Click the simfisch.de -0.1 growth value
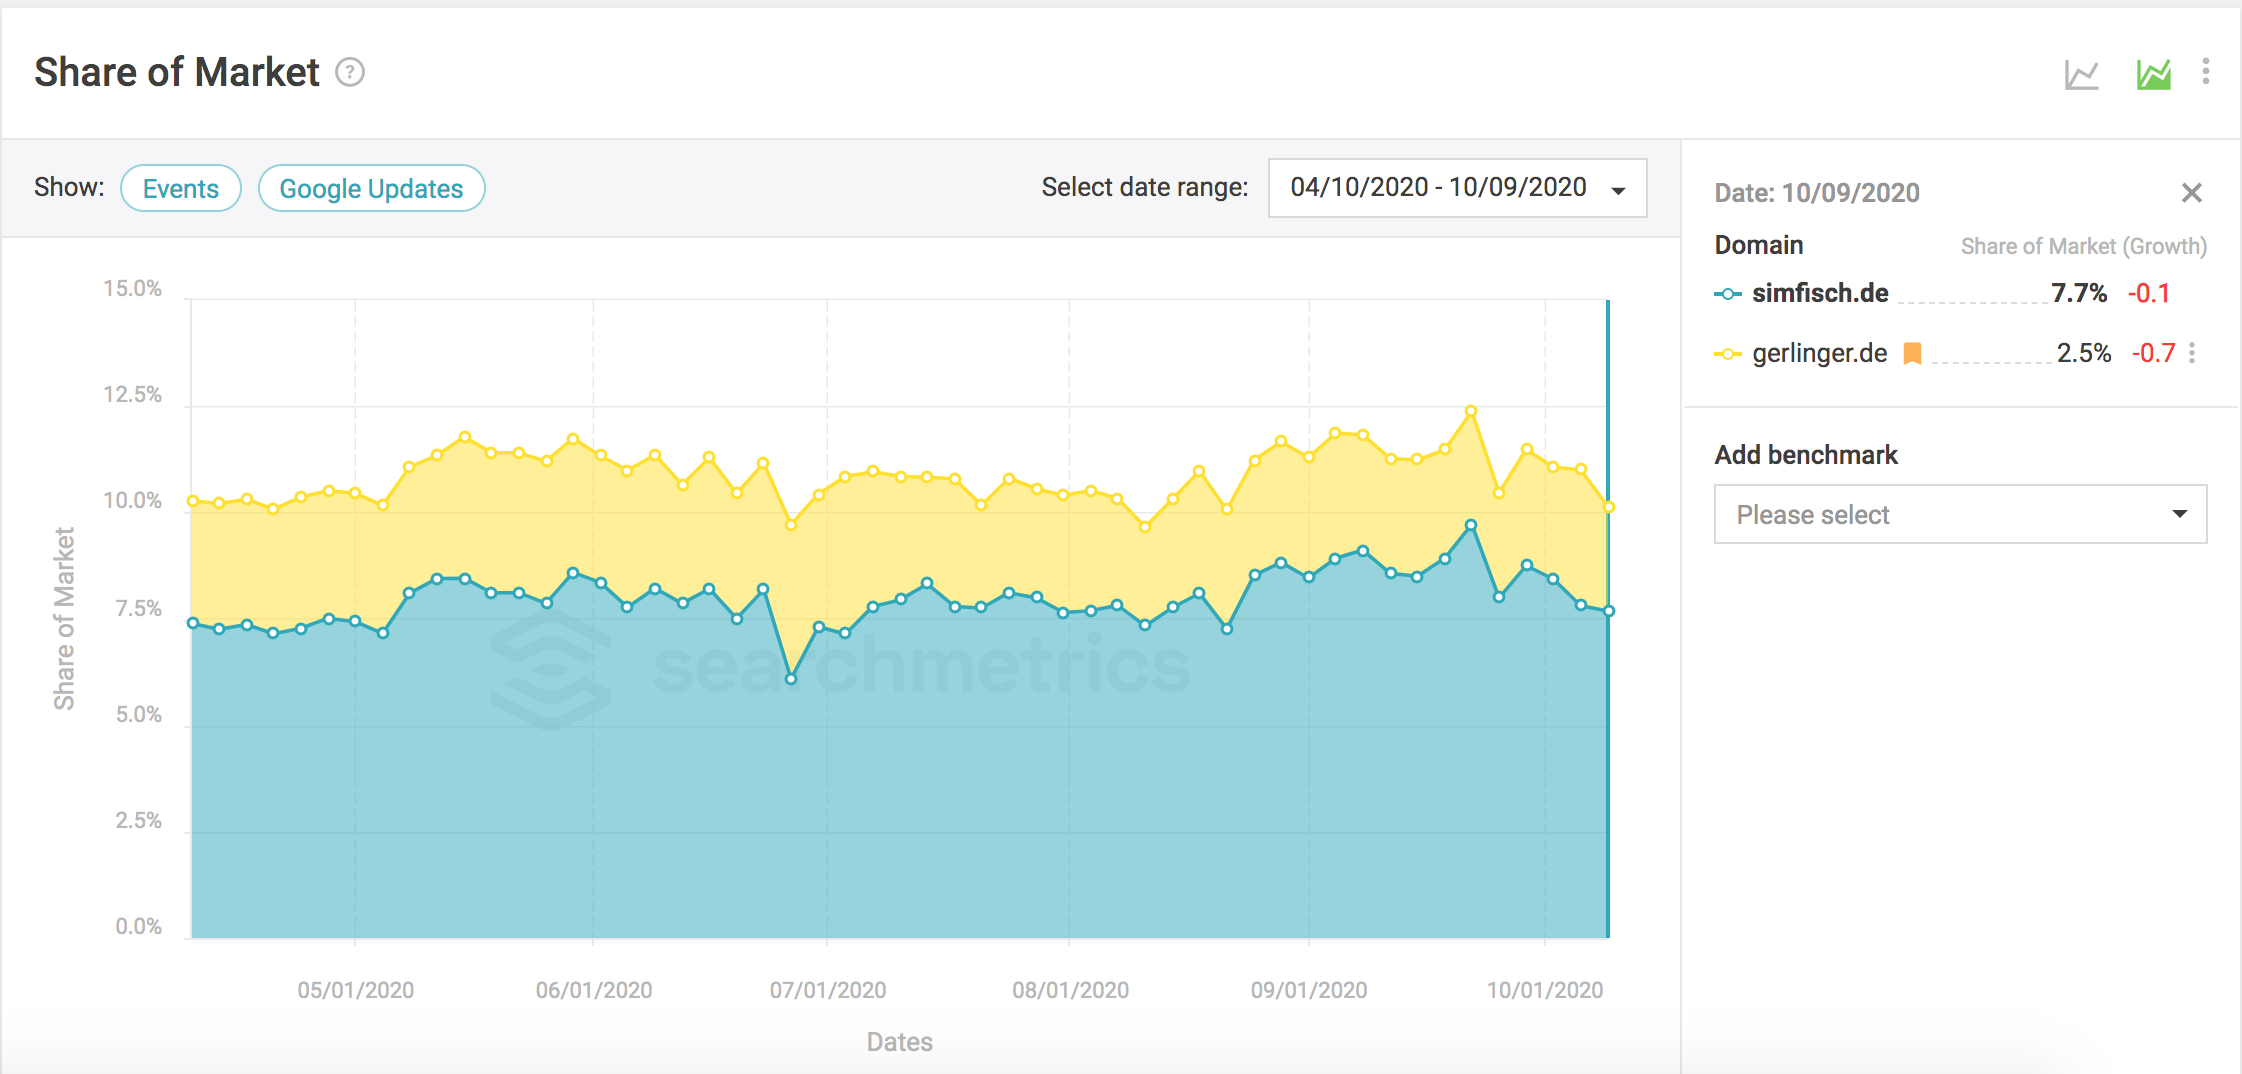This screenshot has width=2242, height=1074. (x=2149, y=293)
